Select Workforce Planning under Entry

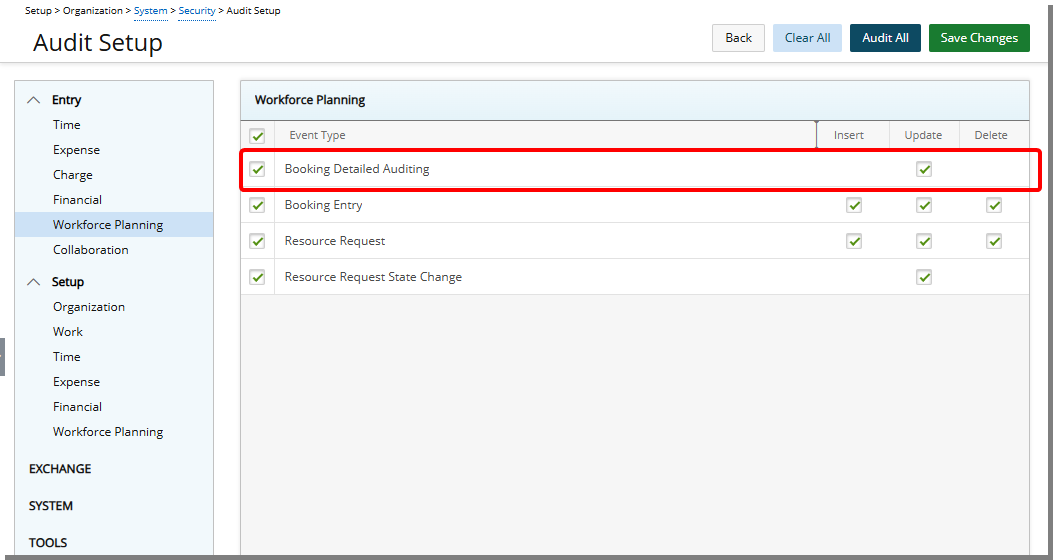114,224
